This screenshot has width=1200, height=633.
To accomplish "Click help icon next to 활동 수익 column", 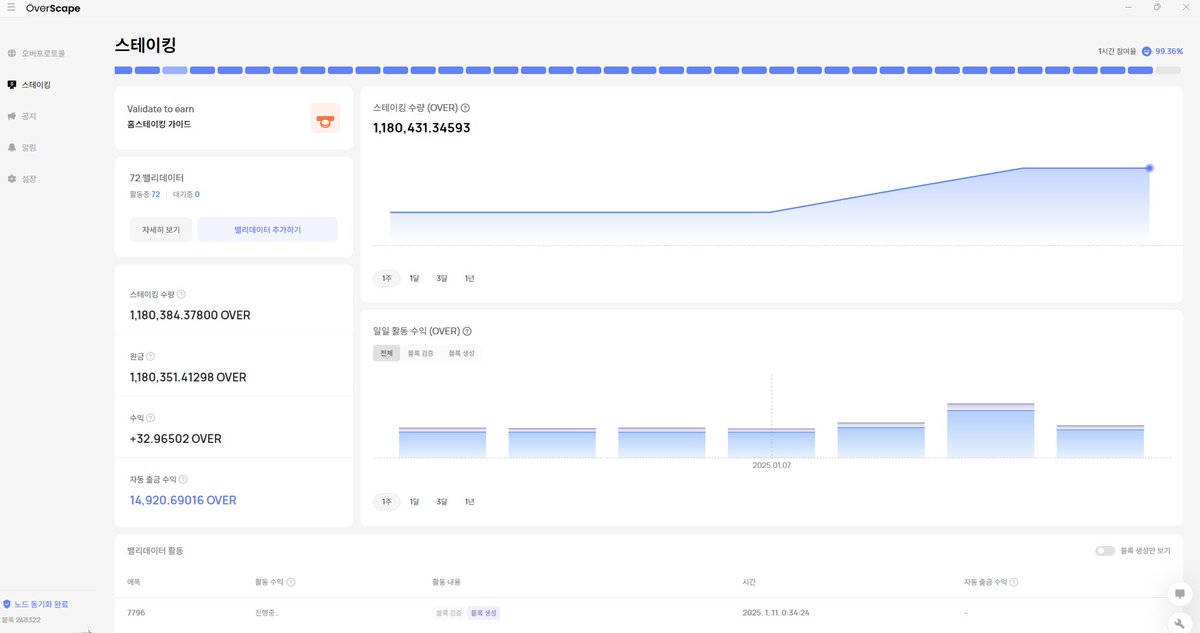I will pos(291,582).
